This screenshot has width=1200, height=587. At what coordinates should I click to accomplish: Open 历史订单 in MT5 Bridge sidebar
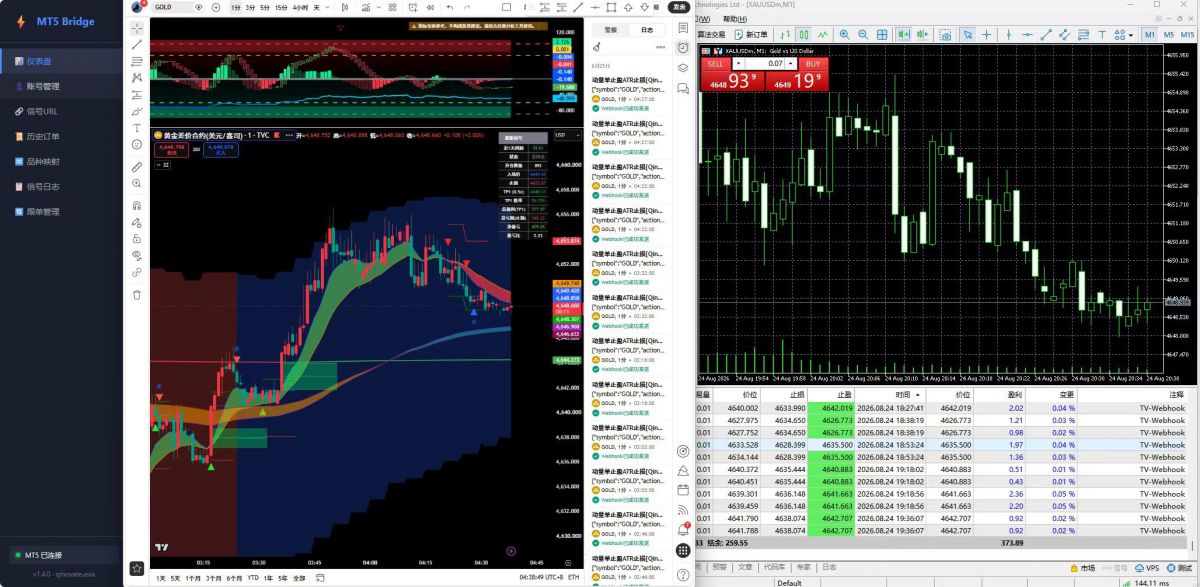(x=62, y=136)
